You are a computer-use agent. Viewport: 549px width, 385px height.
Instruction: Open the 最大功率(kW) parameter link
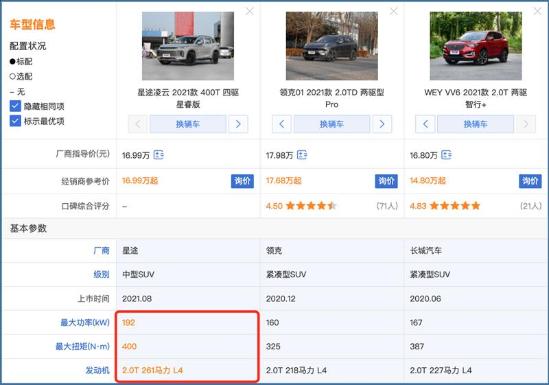click(x=85, y=322)
